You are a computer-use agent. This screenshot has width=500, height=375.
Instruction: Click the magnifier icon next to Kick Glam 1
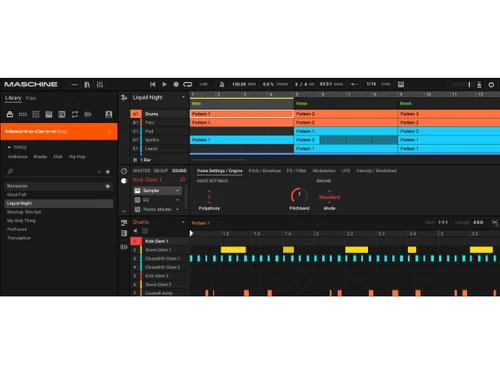(182, 180)
